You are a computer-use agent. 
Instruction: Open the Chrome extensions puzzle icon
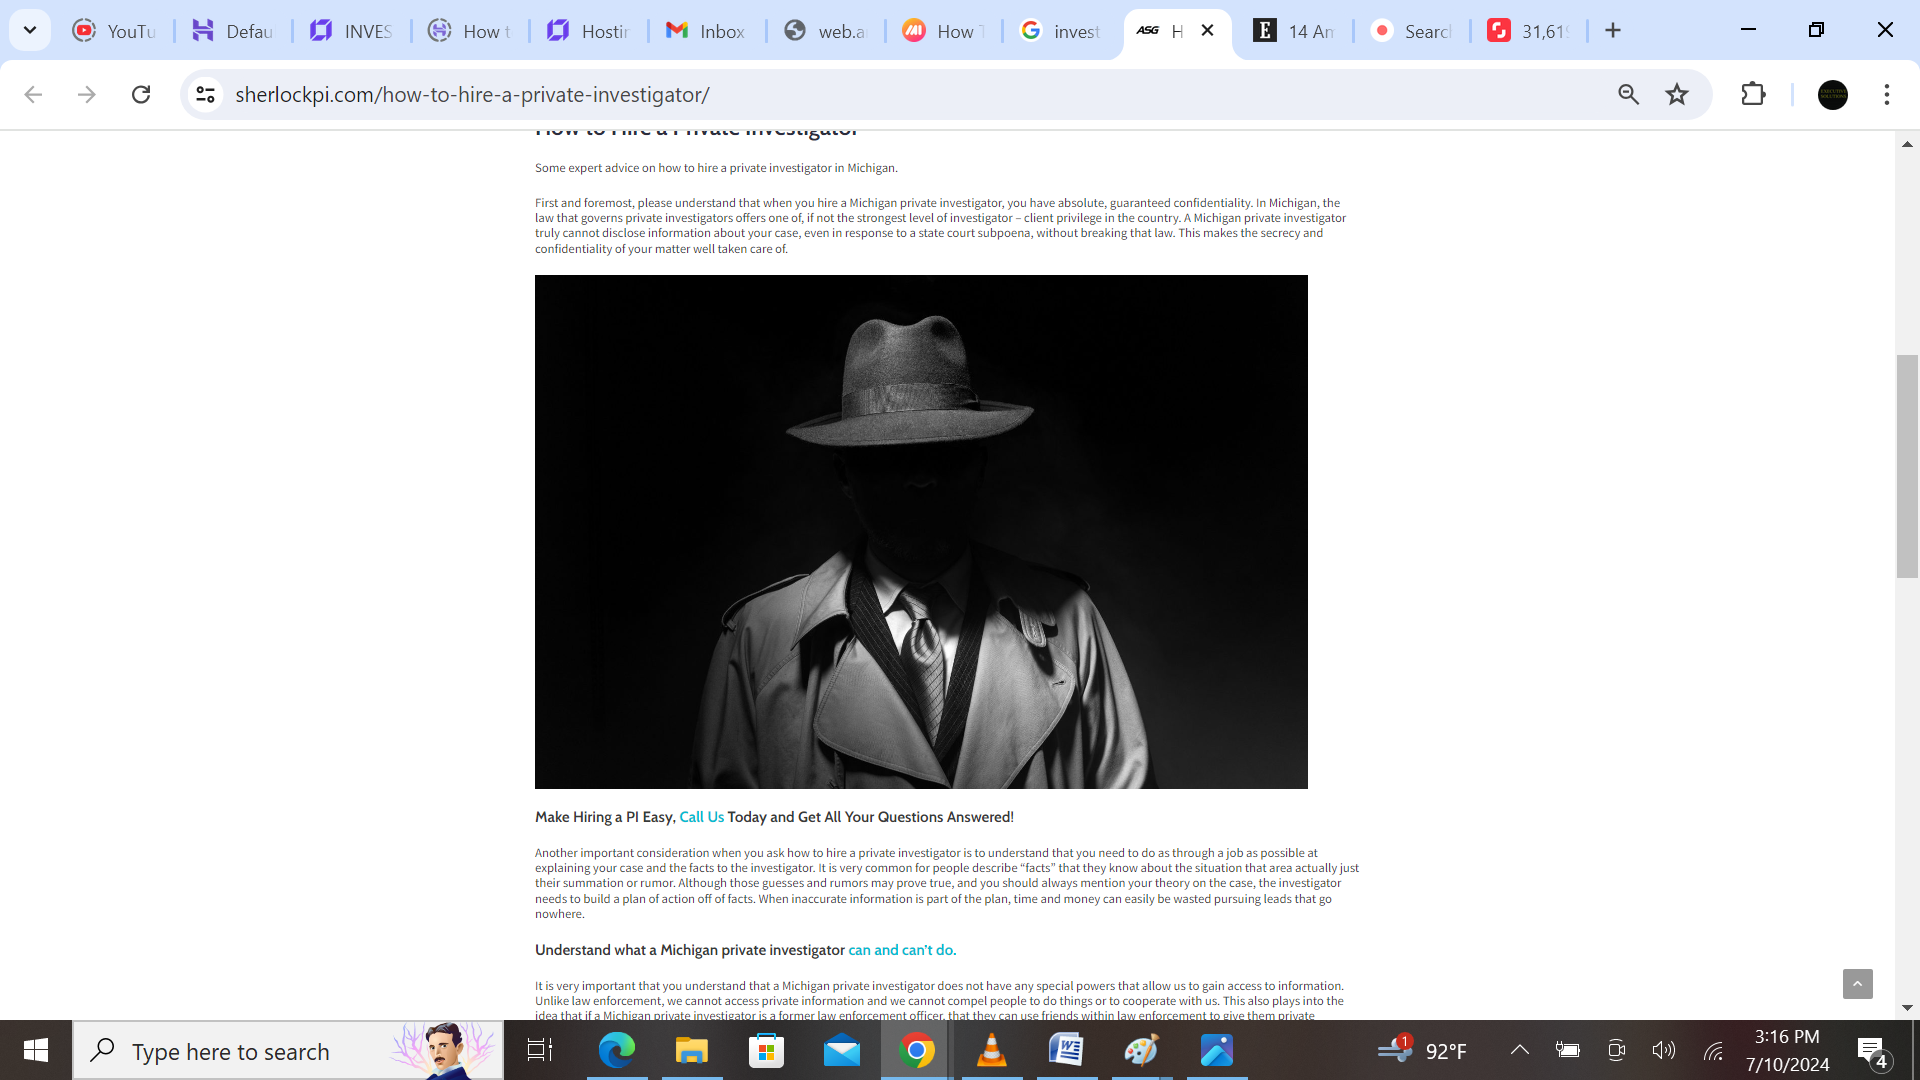(1753, 94)
